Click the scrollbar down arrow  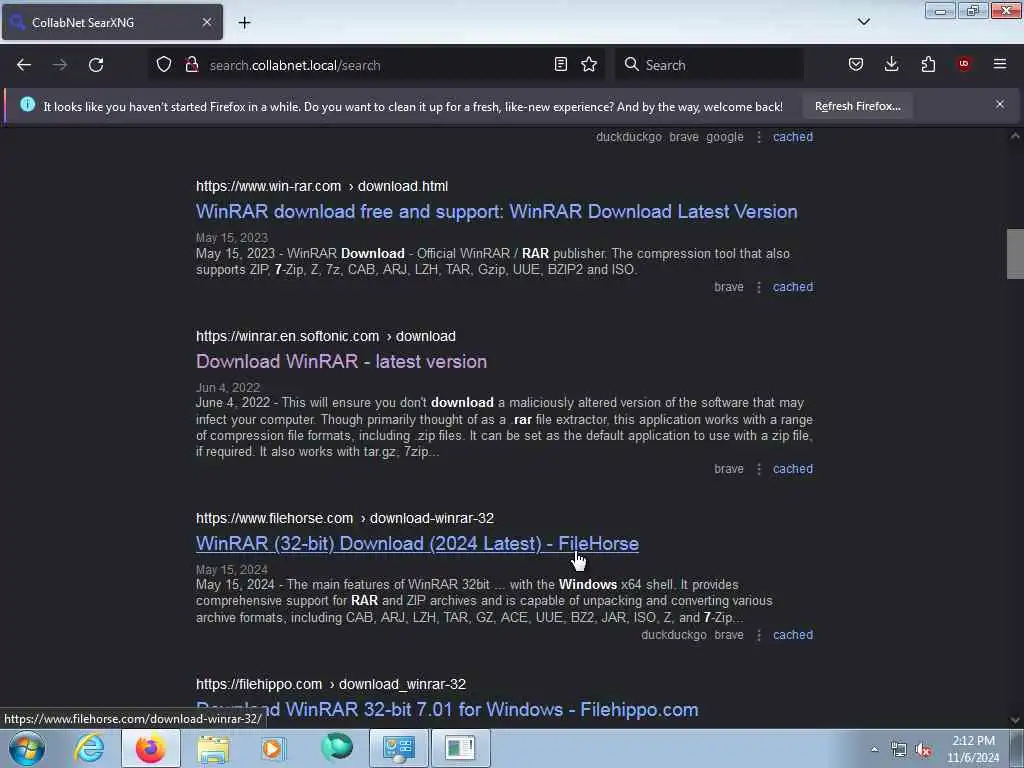coord(1015,720)
